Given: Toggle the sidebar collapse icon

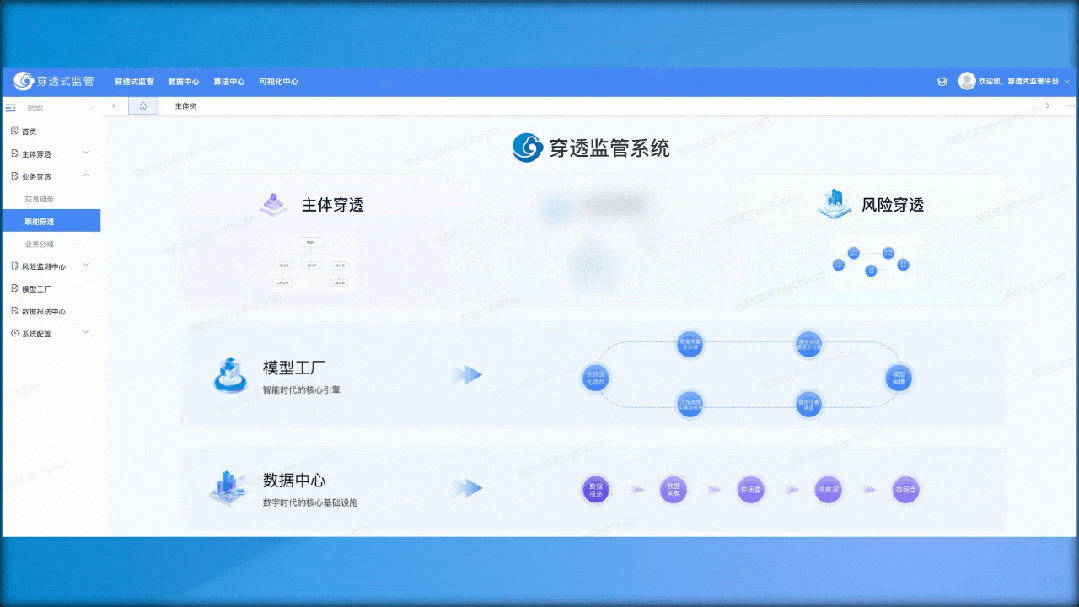Looking at the screenshot, I should tap(11, 107).
